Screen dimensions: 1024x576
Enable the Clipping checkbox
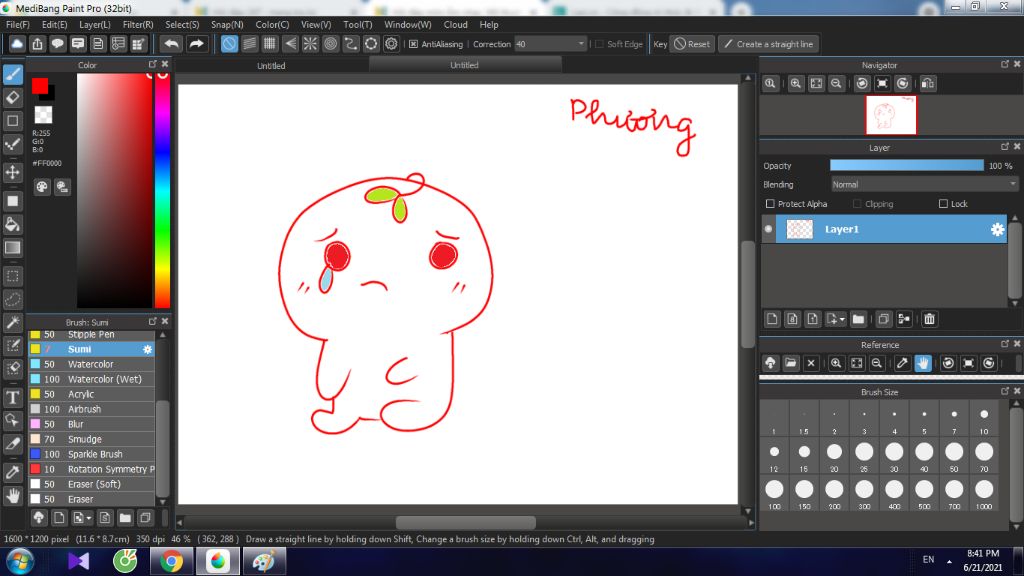coord(857,204)
